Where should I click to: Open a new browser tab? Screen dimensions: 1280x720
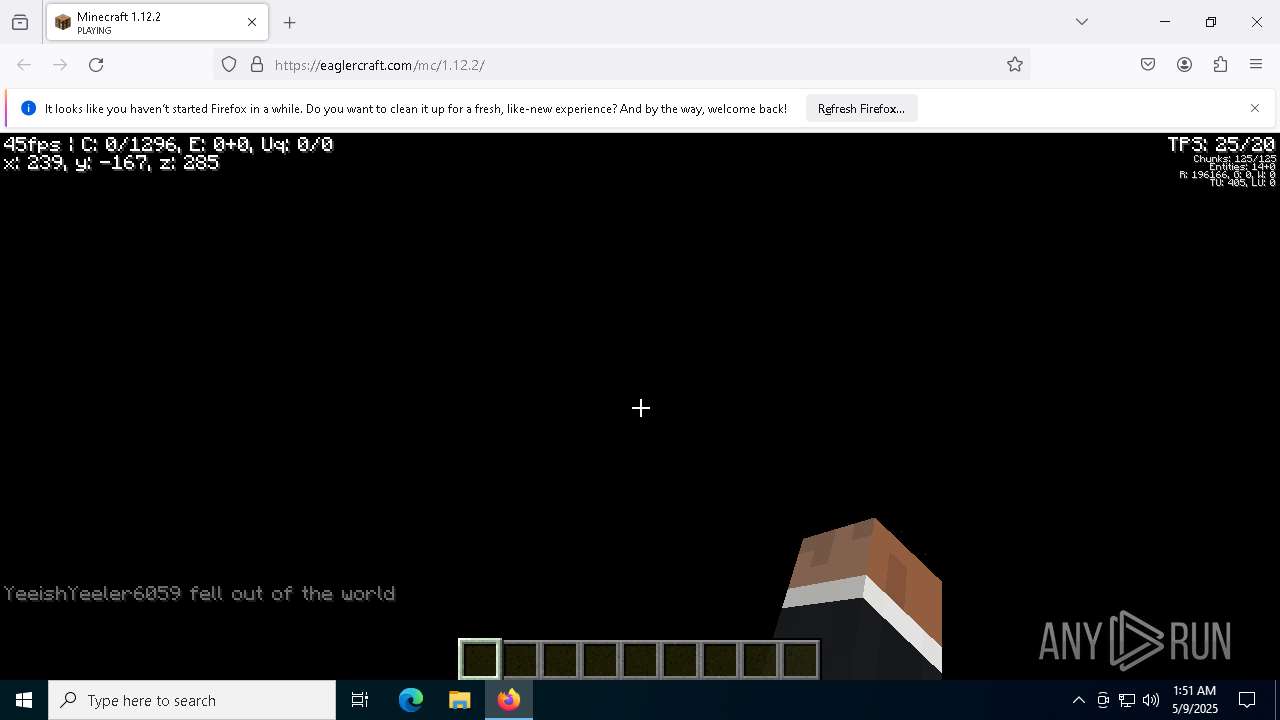point(290,22)
